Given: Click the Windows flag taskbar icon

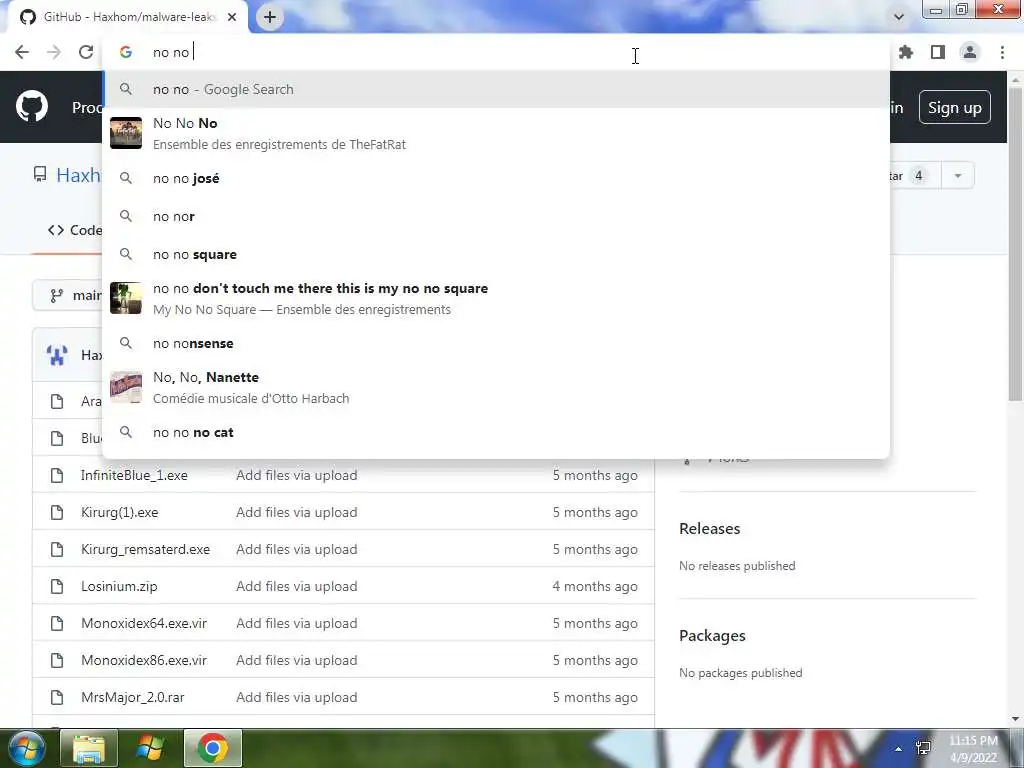Looking at the screenshot, I should pyautogui.click(x=150, y=748).
